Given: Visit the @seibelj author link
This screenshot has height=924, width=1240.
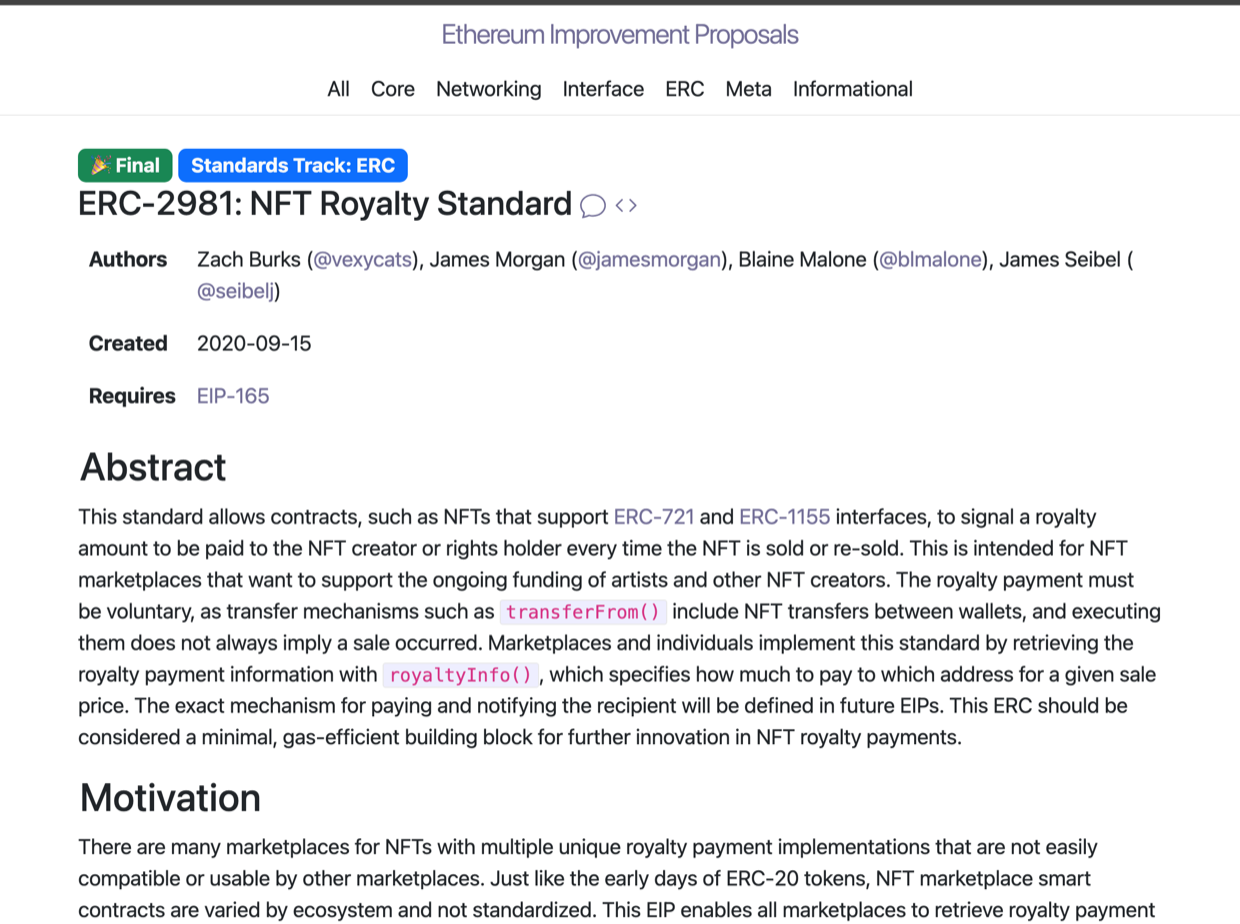Looking at the screenshot, I should tap(236, 291).
